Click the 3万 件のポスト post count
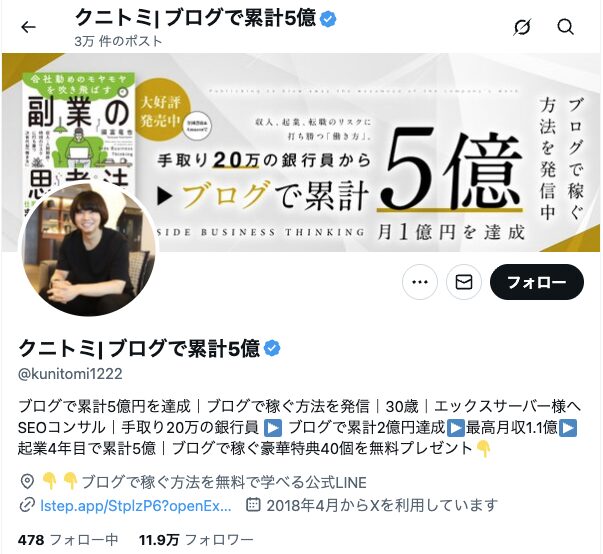The height and width of the screenshot is (554, 603). tap(118, 41)
